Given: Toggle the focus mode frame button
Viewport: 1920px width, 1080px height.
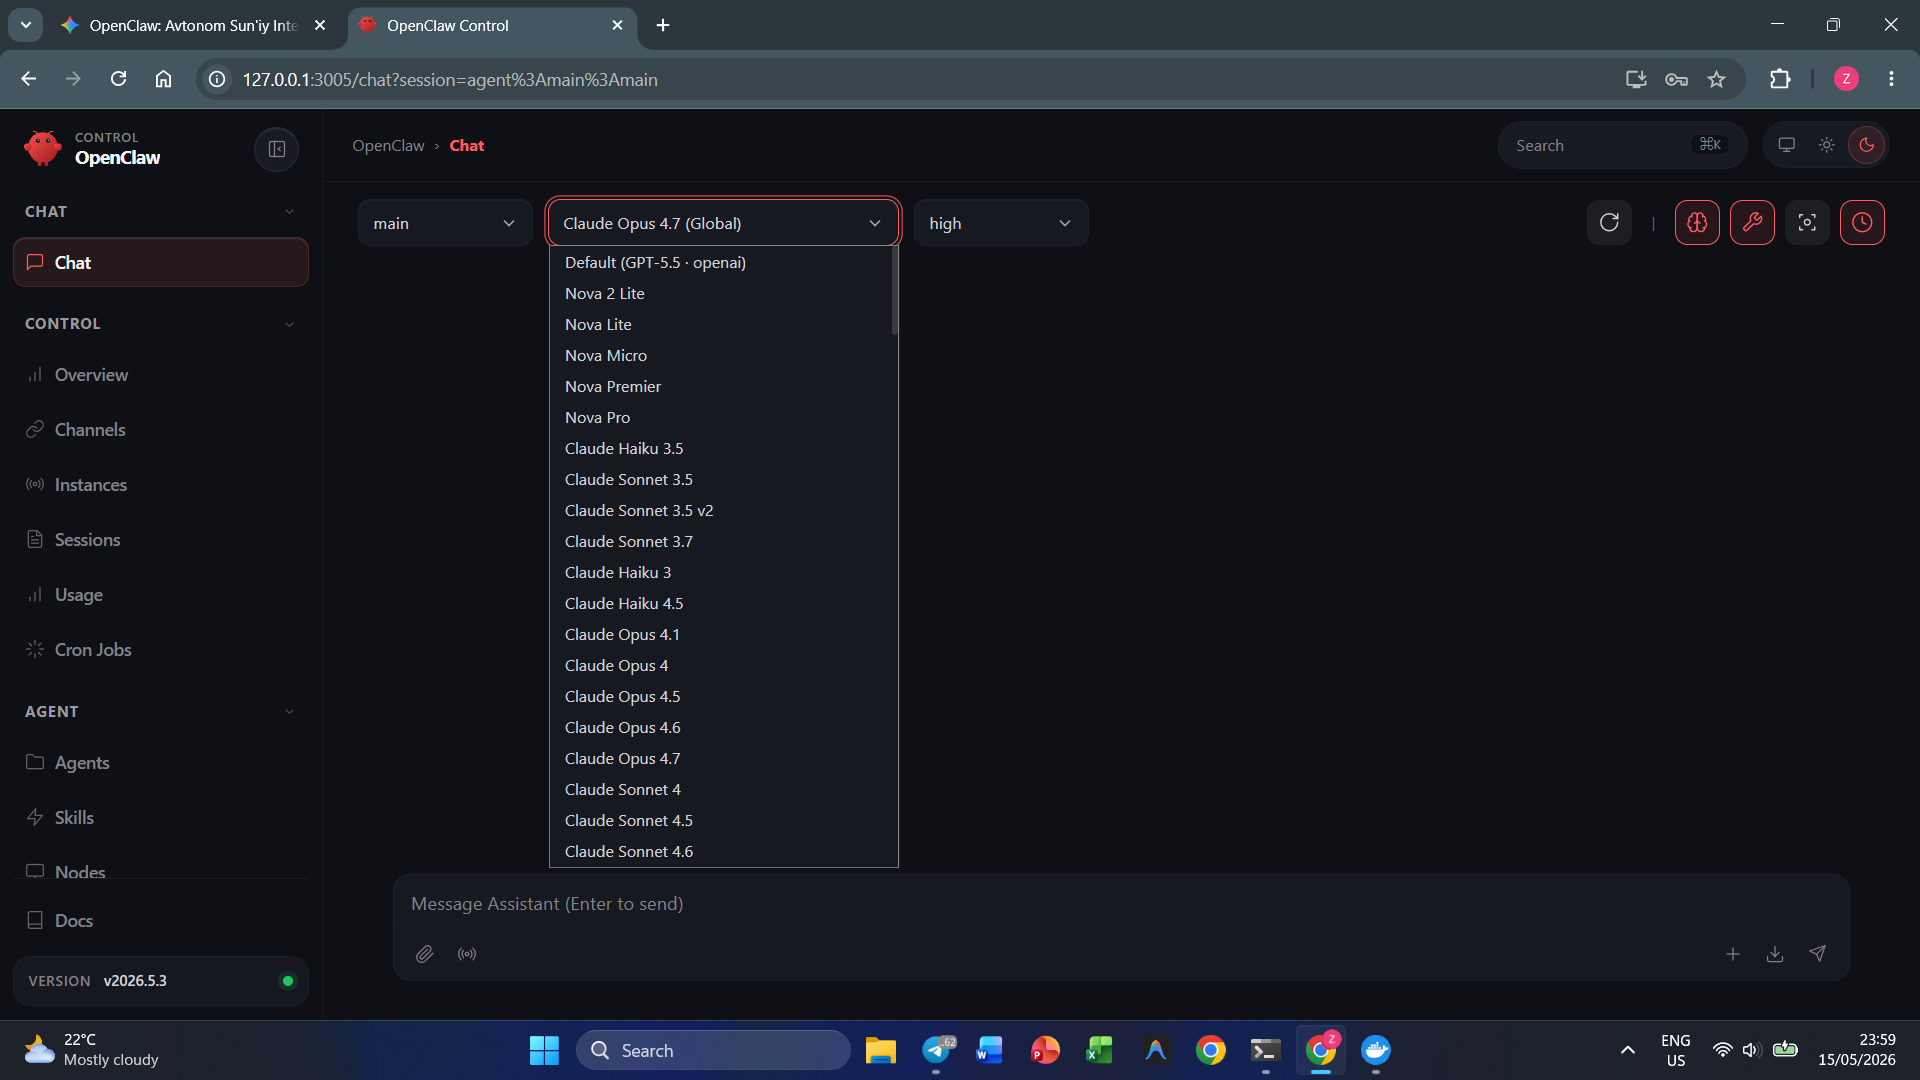Looking at the screenshot, I should pos(1807,222).
